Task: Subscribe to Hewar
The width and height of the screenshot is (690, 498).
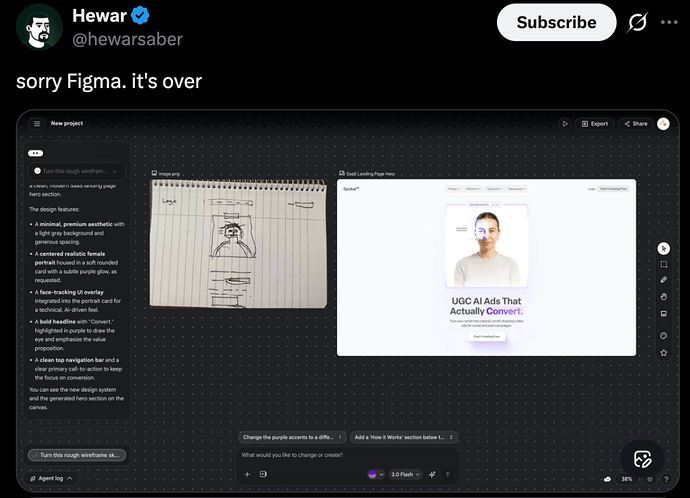Action: tap(556, 22)
